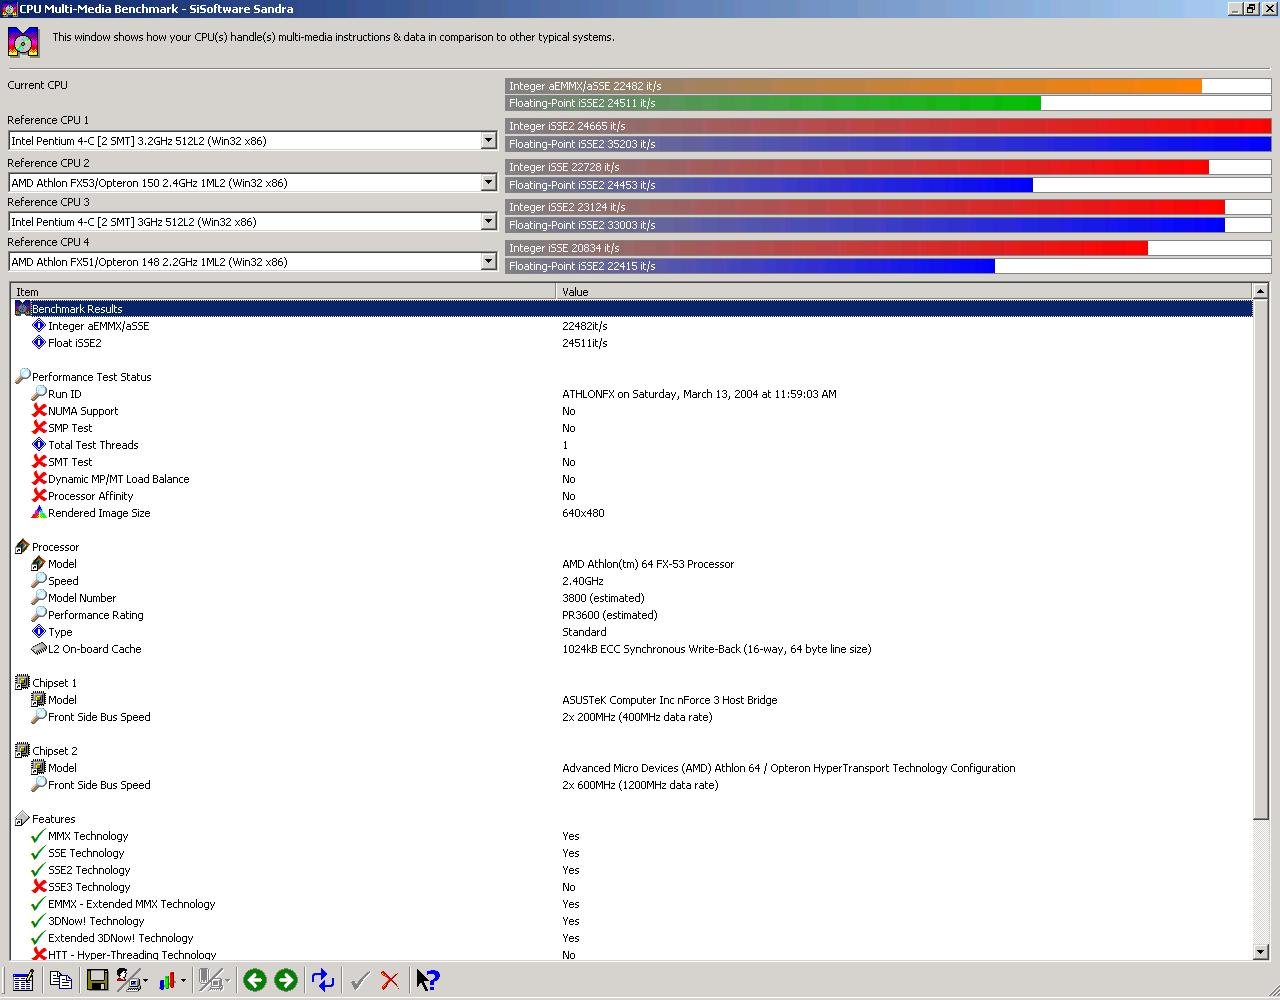
Task: Click the green back arrow button
Action: [x=255, y=980]
